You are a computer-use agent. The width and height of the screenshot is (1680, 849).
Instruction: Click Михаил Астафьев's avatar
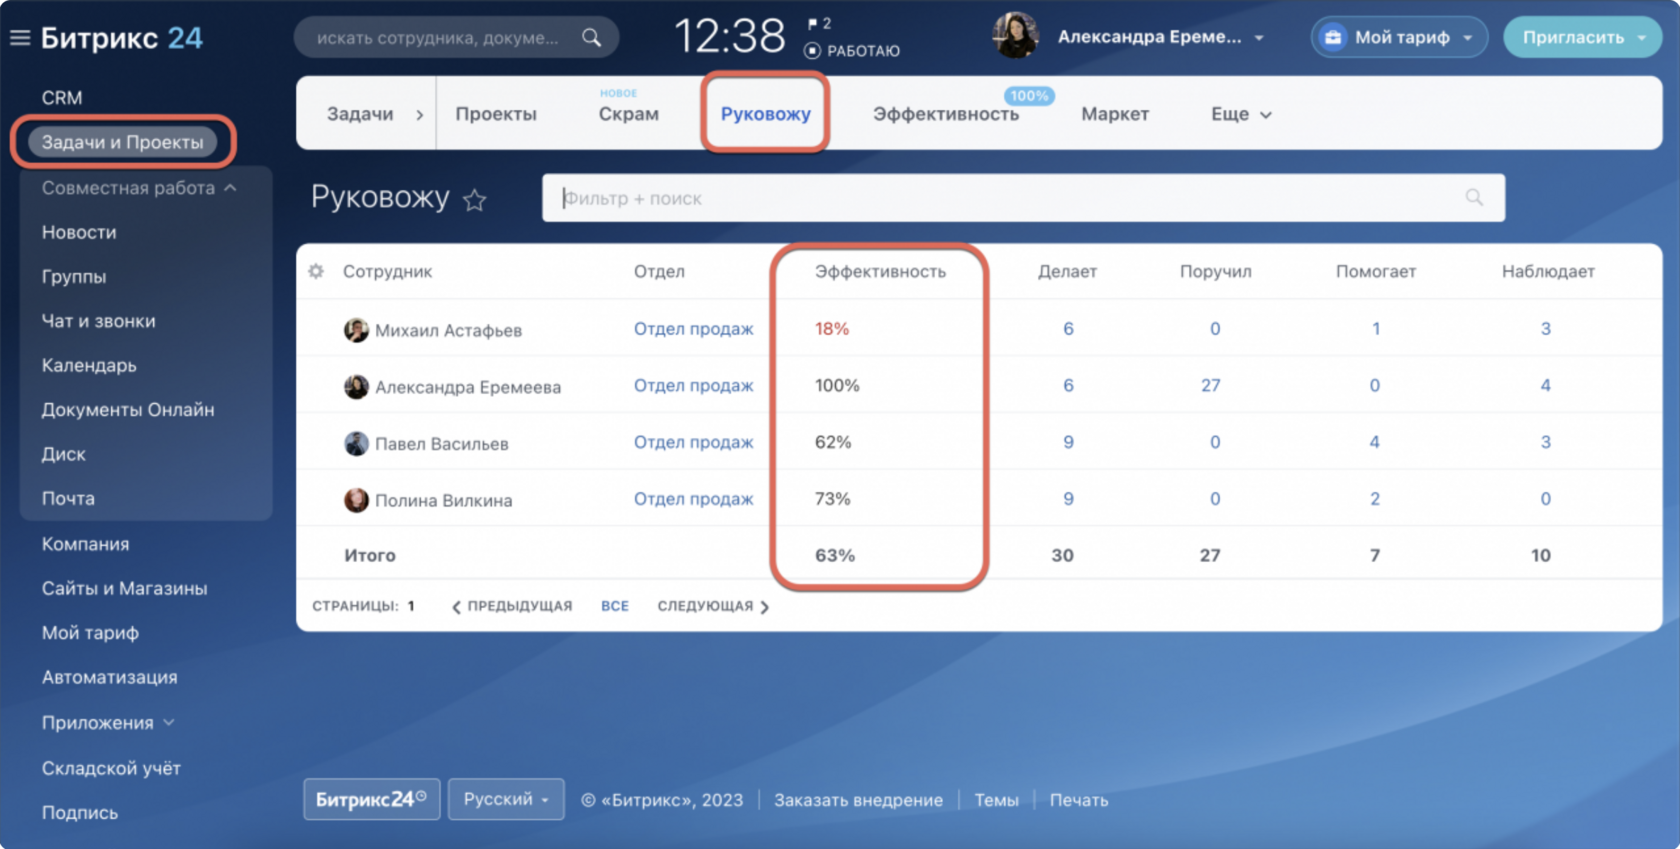356,330
